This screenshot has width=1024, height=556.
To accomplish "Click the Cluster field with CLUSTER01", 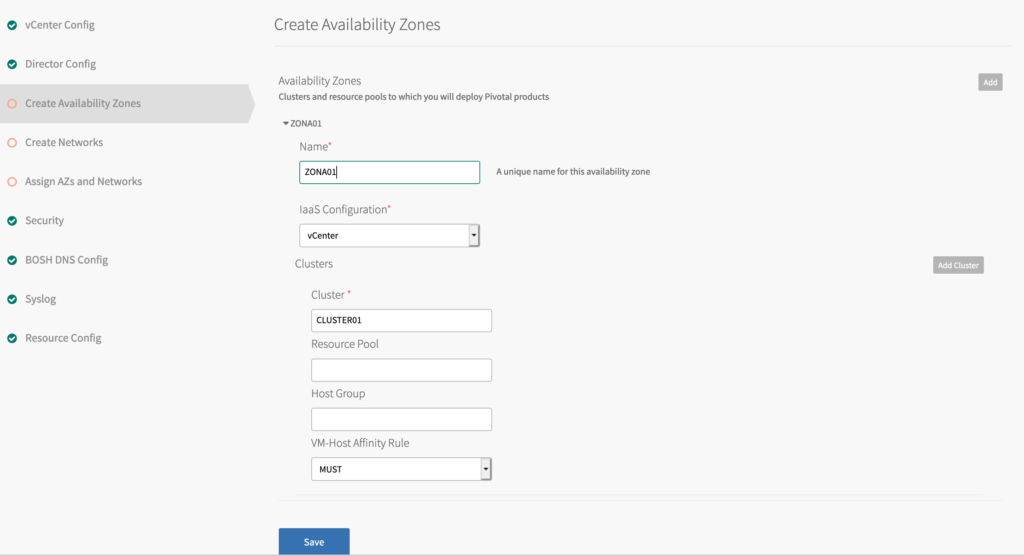I will tap(401, 320).
